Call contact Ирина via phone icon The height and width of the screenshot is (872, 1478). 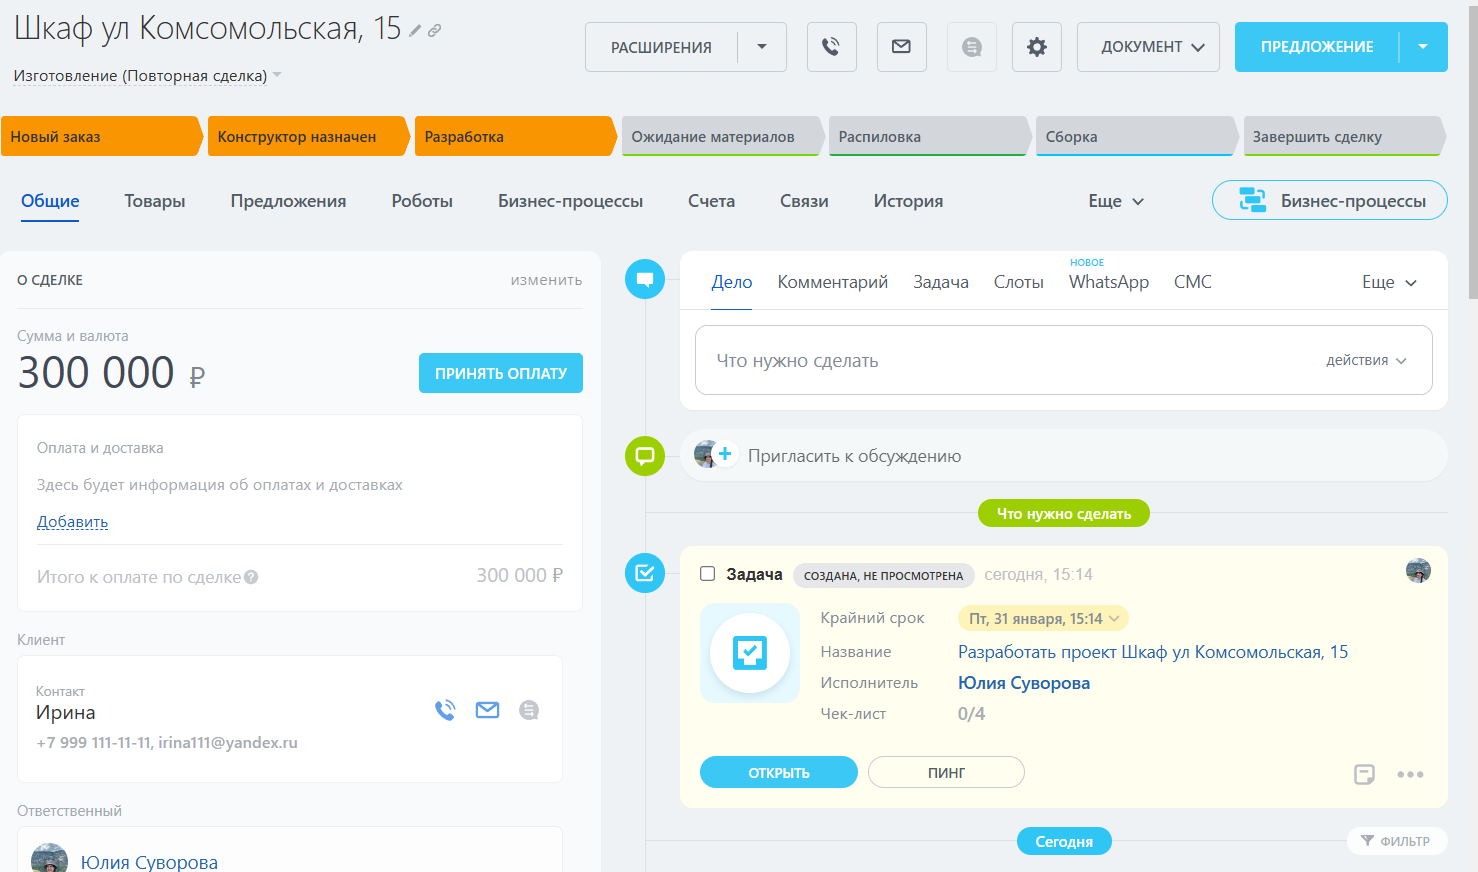(x=445, y=710)
